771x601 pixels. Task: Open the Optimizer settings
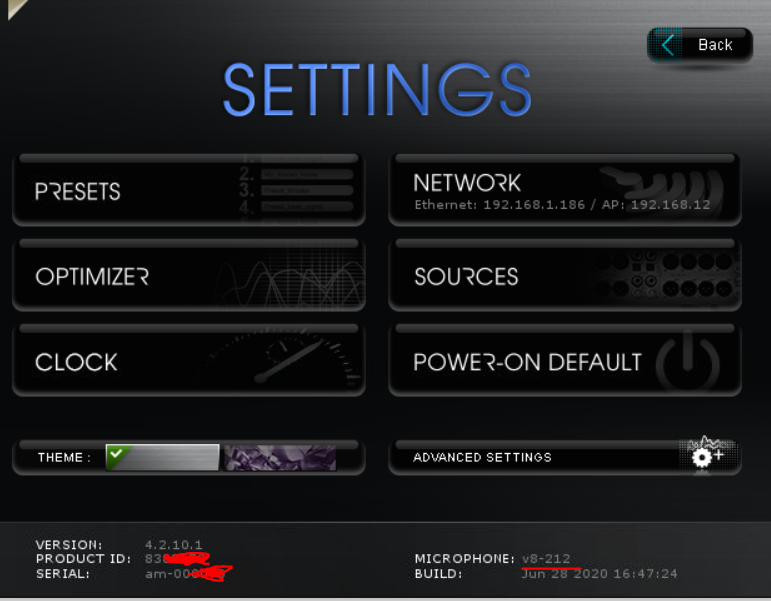(x=188, y=275)
